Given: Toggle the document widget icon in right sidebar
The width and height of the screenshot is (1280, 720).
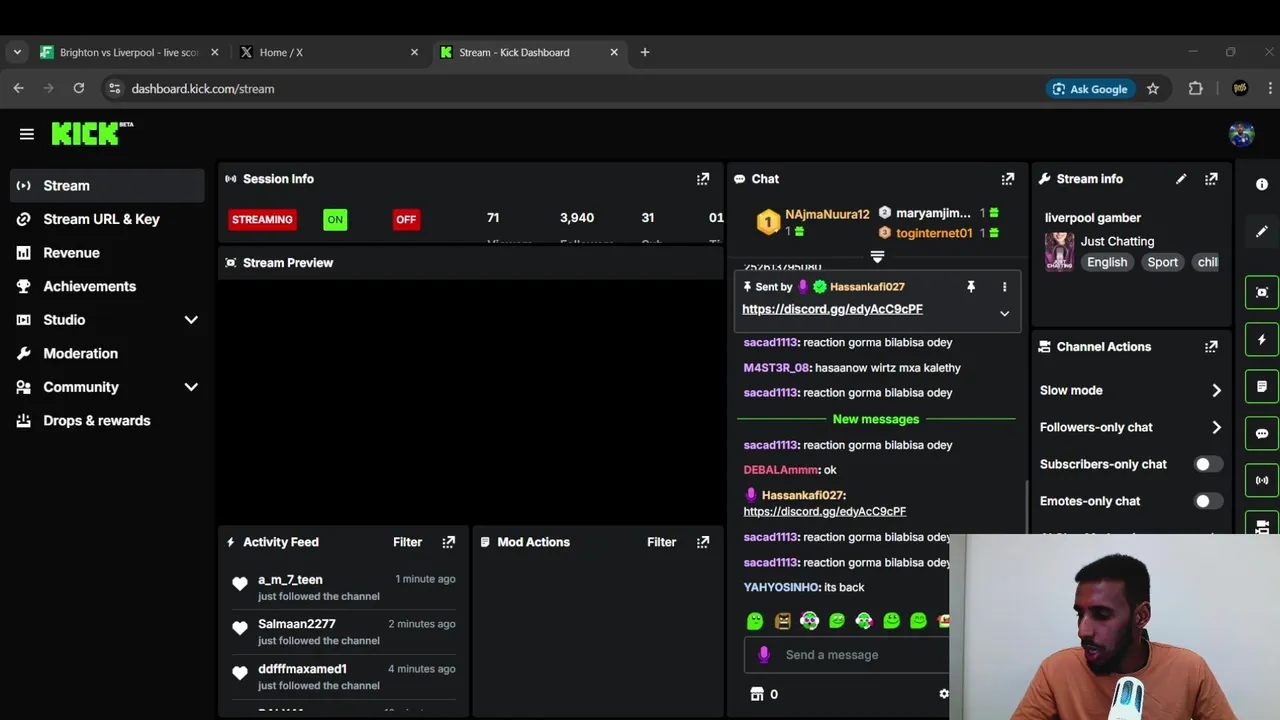Looking at the screenshot, I should click(x=1262, y=386).
